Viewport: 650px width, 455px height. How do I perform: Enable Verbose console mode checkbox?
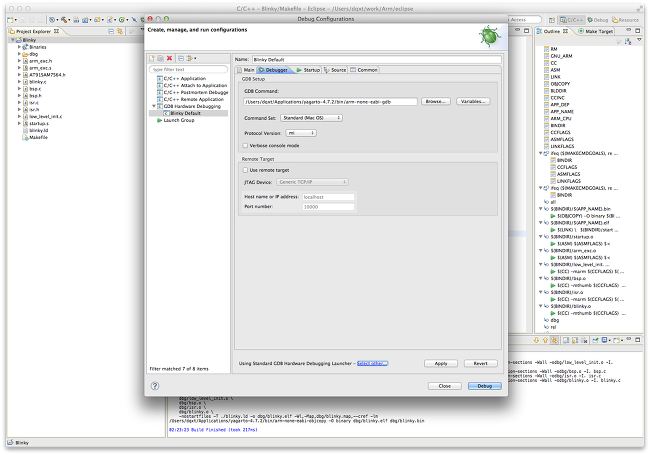[245, 145]
